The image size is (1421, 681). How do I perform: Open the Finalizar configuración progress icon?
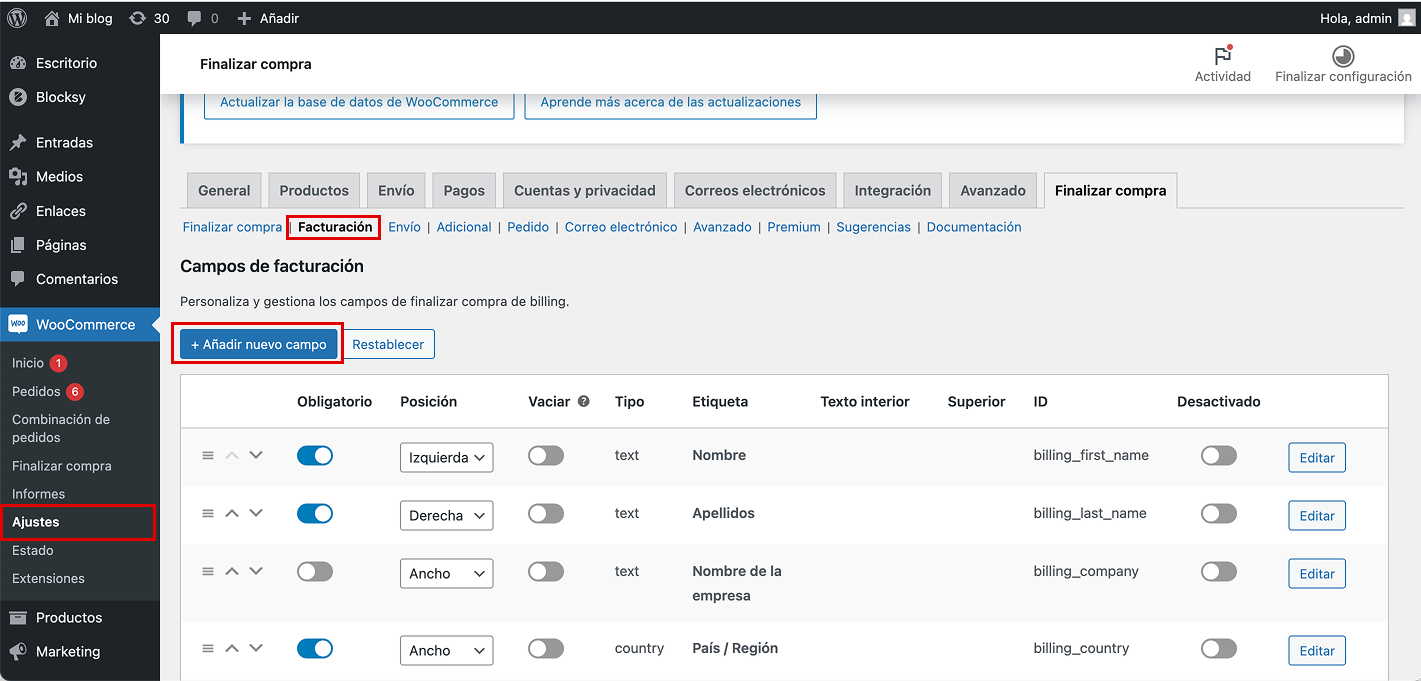tap(1343, 55)
